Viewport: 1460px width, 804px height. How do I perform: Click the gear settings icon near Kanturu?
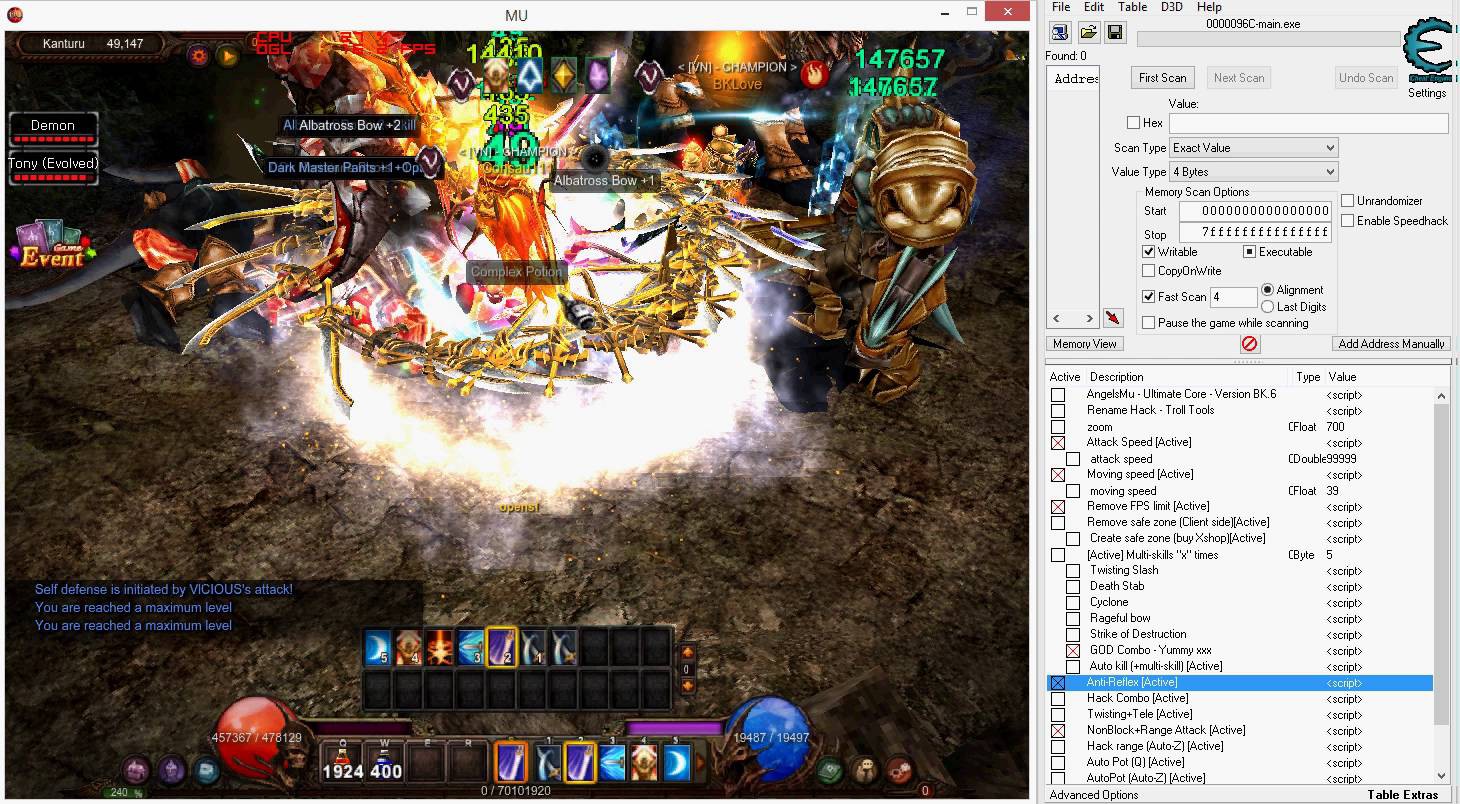198,54
